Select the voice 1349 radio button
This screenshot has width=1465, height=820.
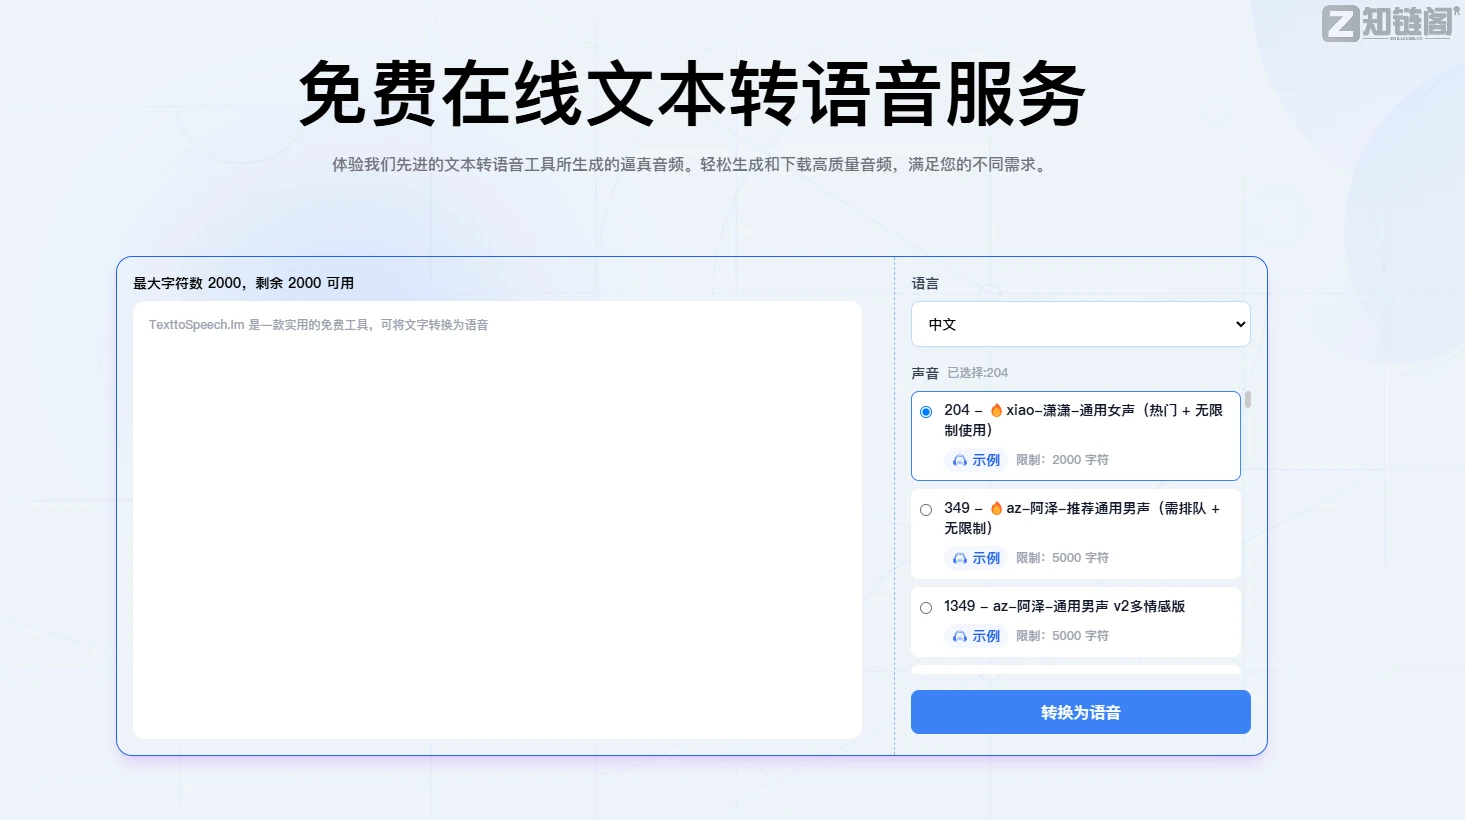click(926, 607)
